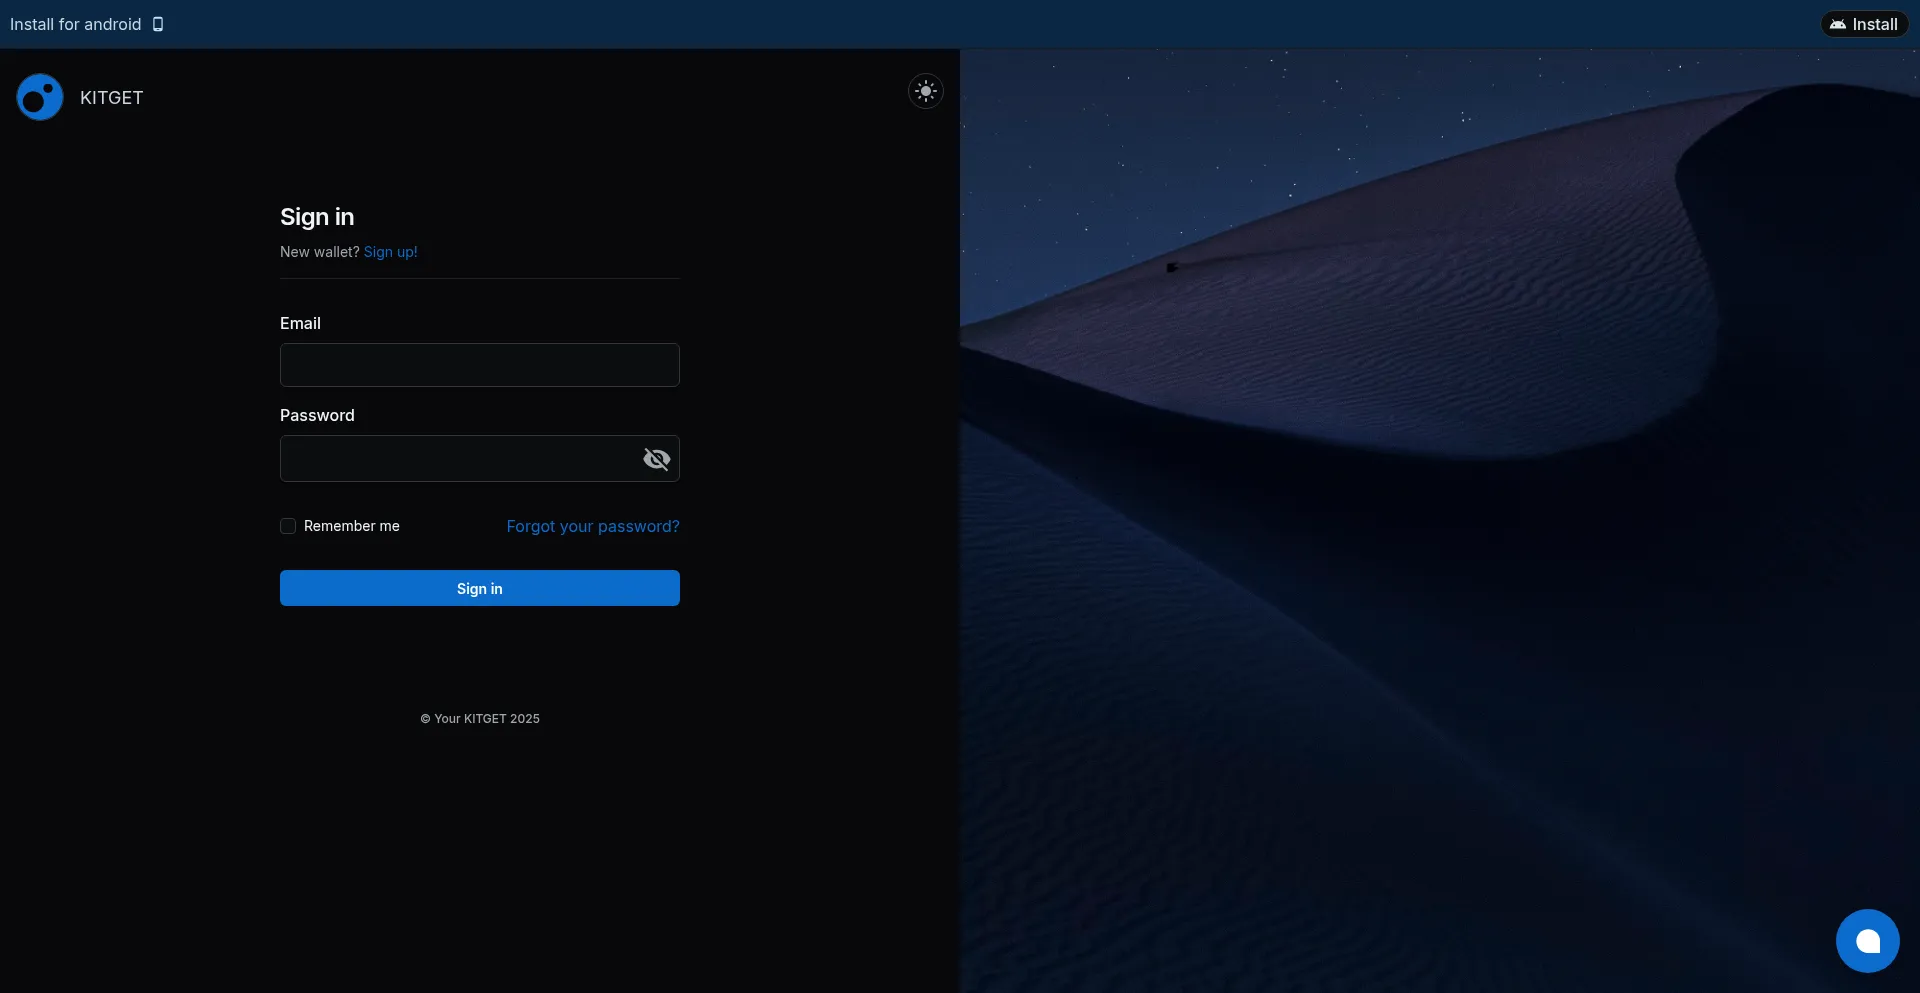Click the Android icon in the Install button

(x=1838, y=24)
